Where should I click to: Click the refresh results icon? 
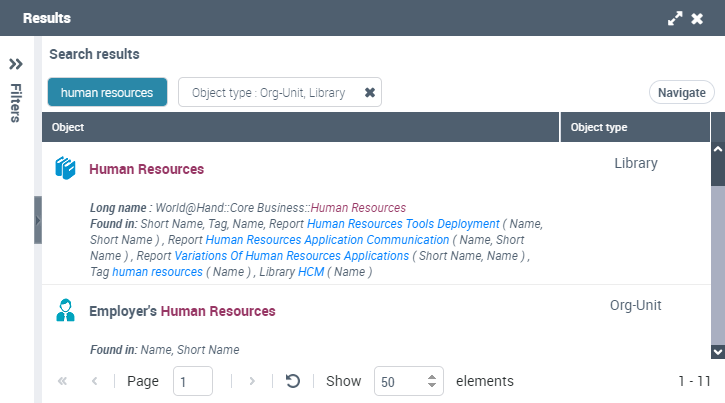pos(292,381)
